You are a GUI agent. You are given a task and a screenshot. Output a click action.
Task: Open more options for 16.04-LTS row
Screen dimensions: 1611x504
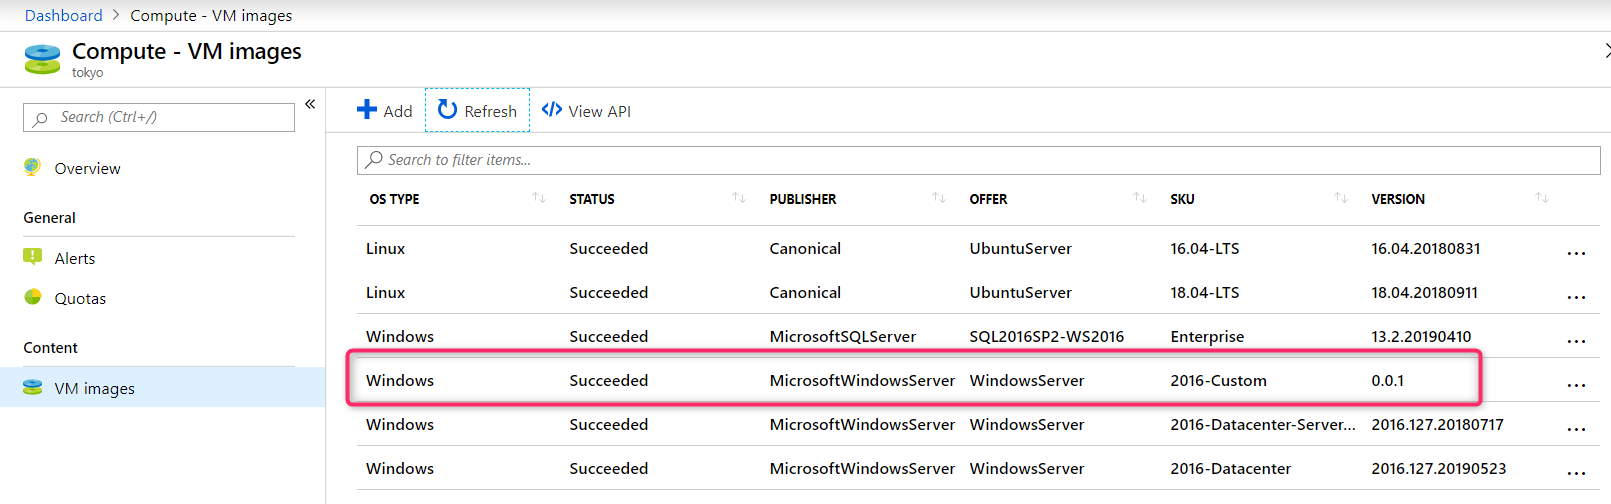(x=1577, y=253)
